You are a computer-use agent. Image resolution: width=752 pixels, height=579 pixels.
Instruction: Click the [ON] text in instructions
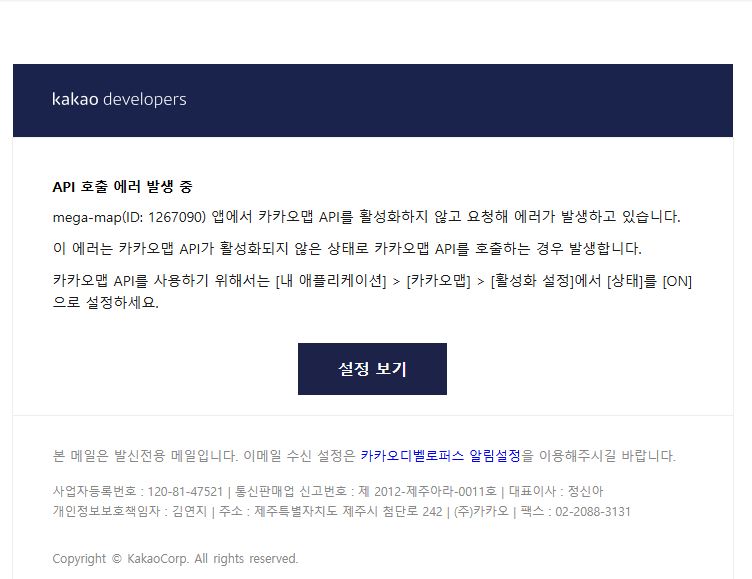(x=677, y=281)
